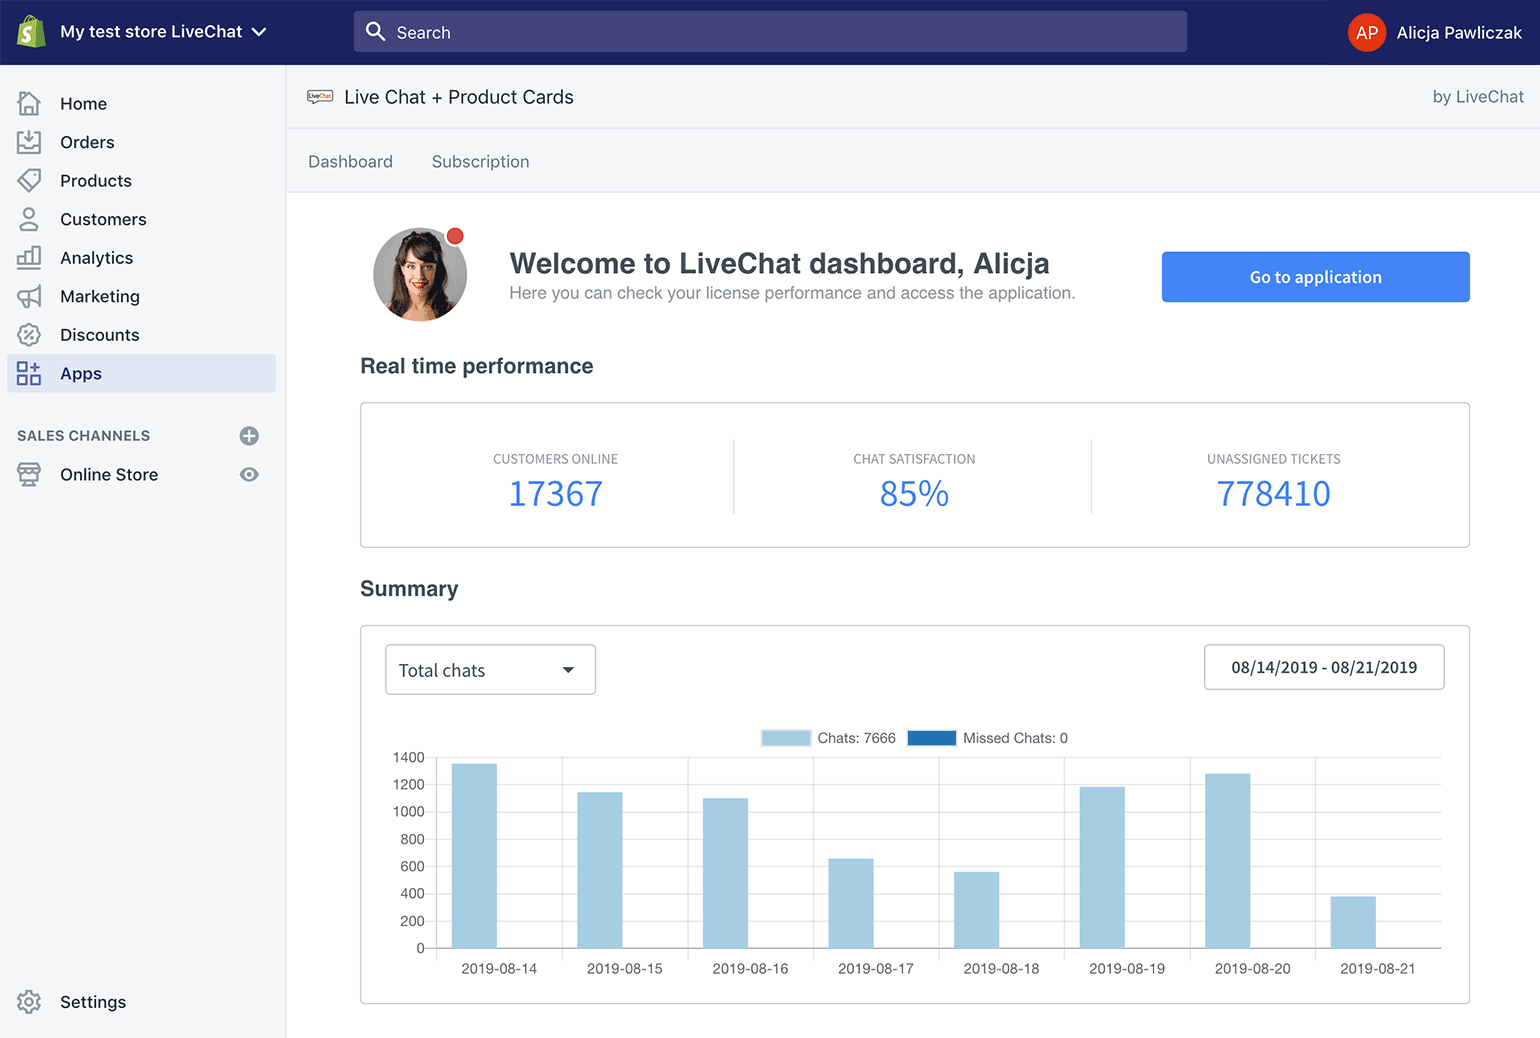This screenshot has width=1540, height=1038.
Task: Toggle the Missed Chats legend swatch
Action: click(x=932, y=738)
